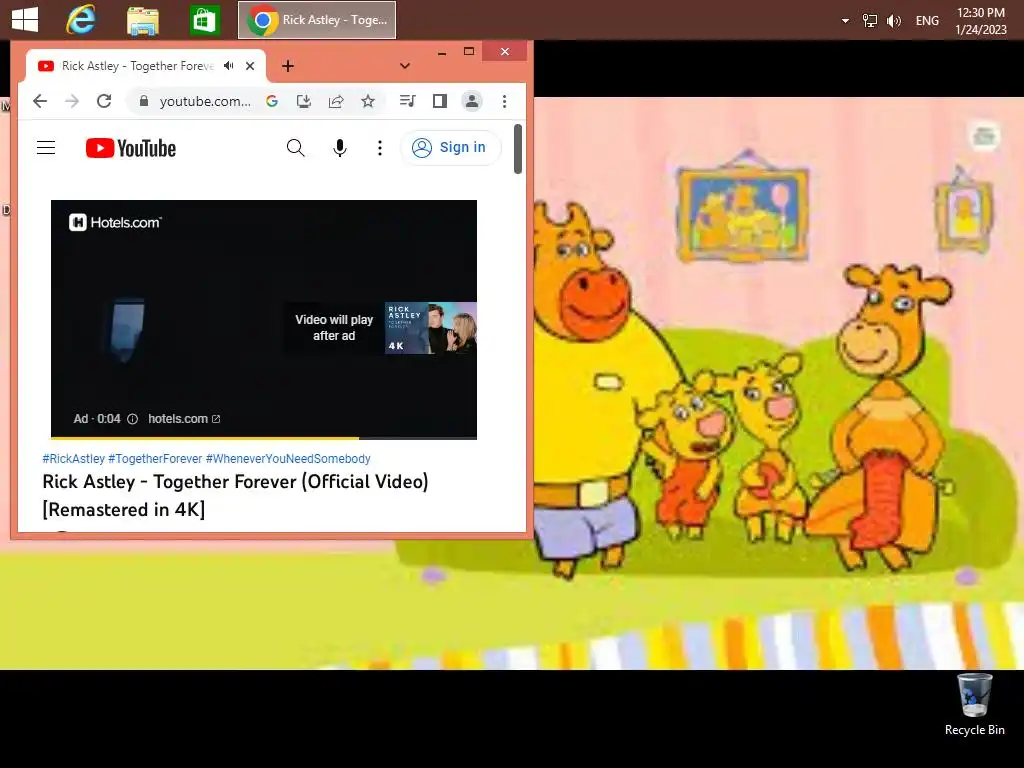This screenshot has width=1024, height=768.
Task: Go to YouTube home via logo
Action: click(x=131, y=148)
